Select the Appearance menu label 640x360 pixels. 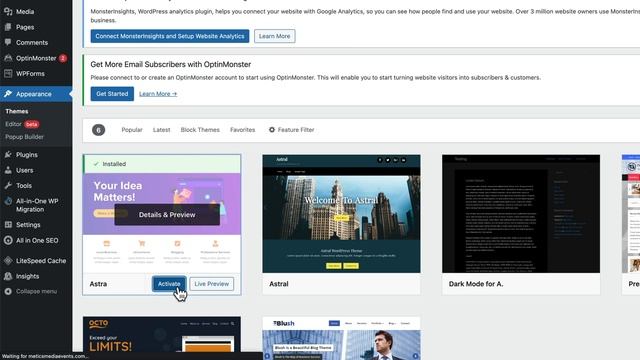pyautogui.click(x=34, y=94)
